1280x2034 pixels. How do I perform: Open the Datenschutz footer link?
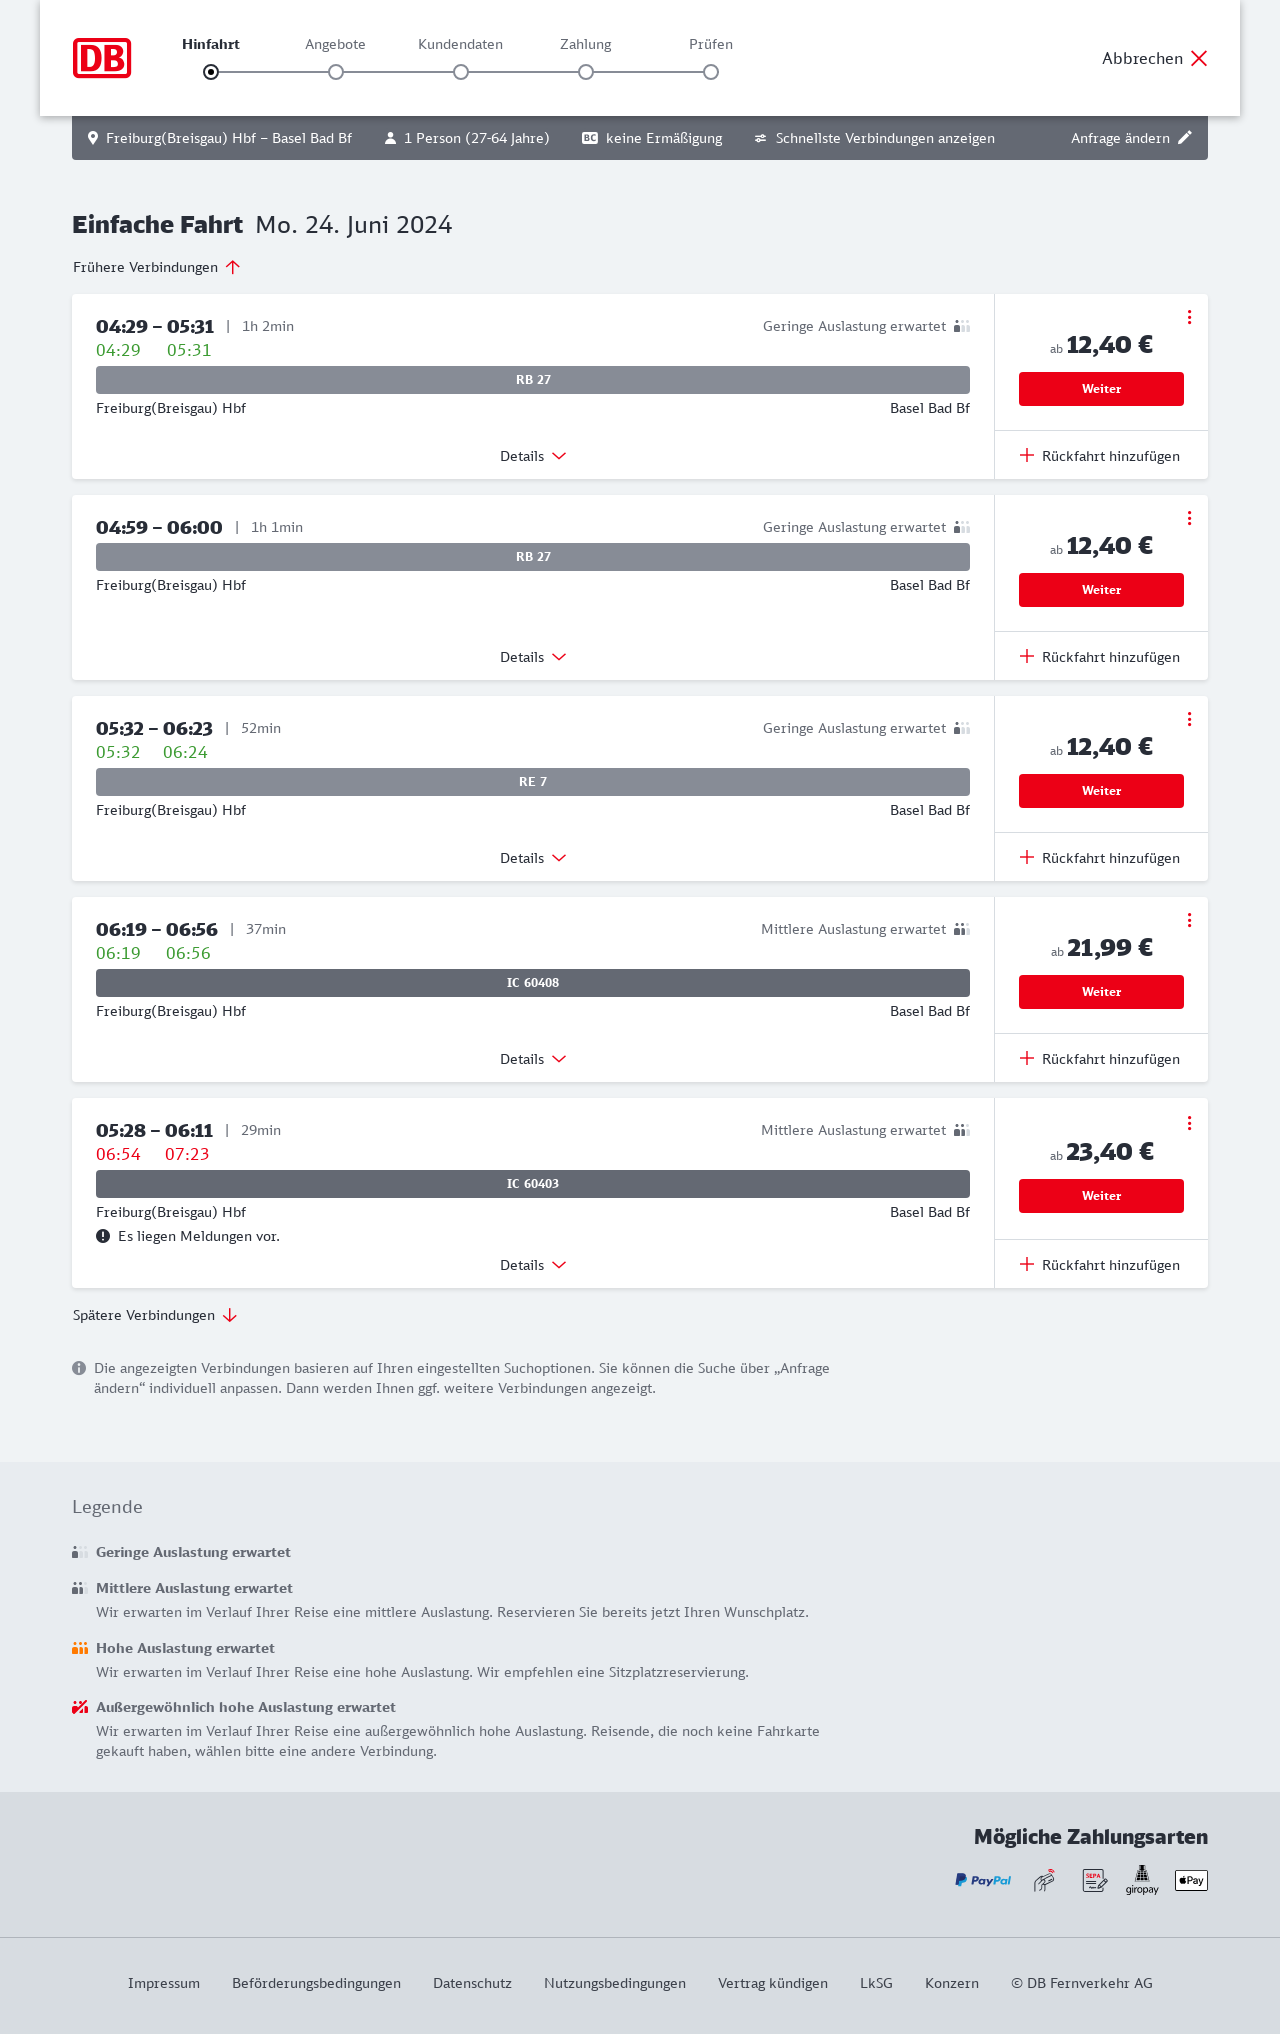(472, 1983)
